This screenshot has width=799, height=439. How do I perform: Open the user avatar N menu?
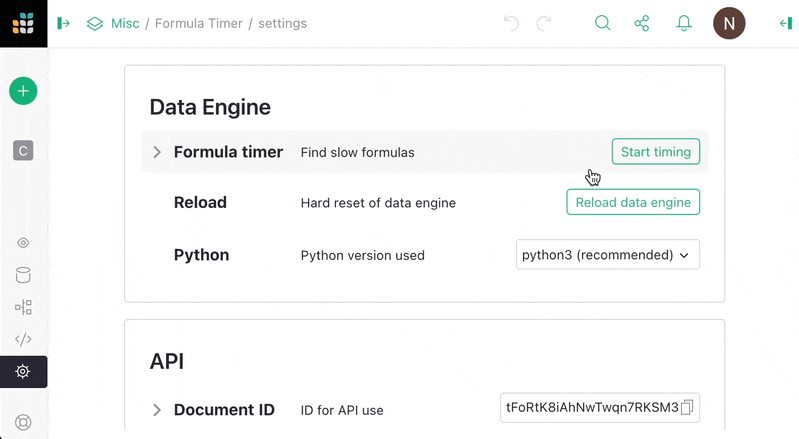coord(729,23)
